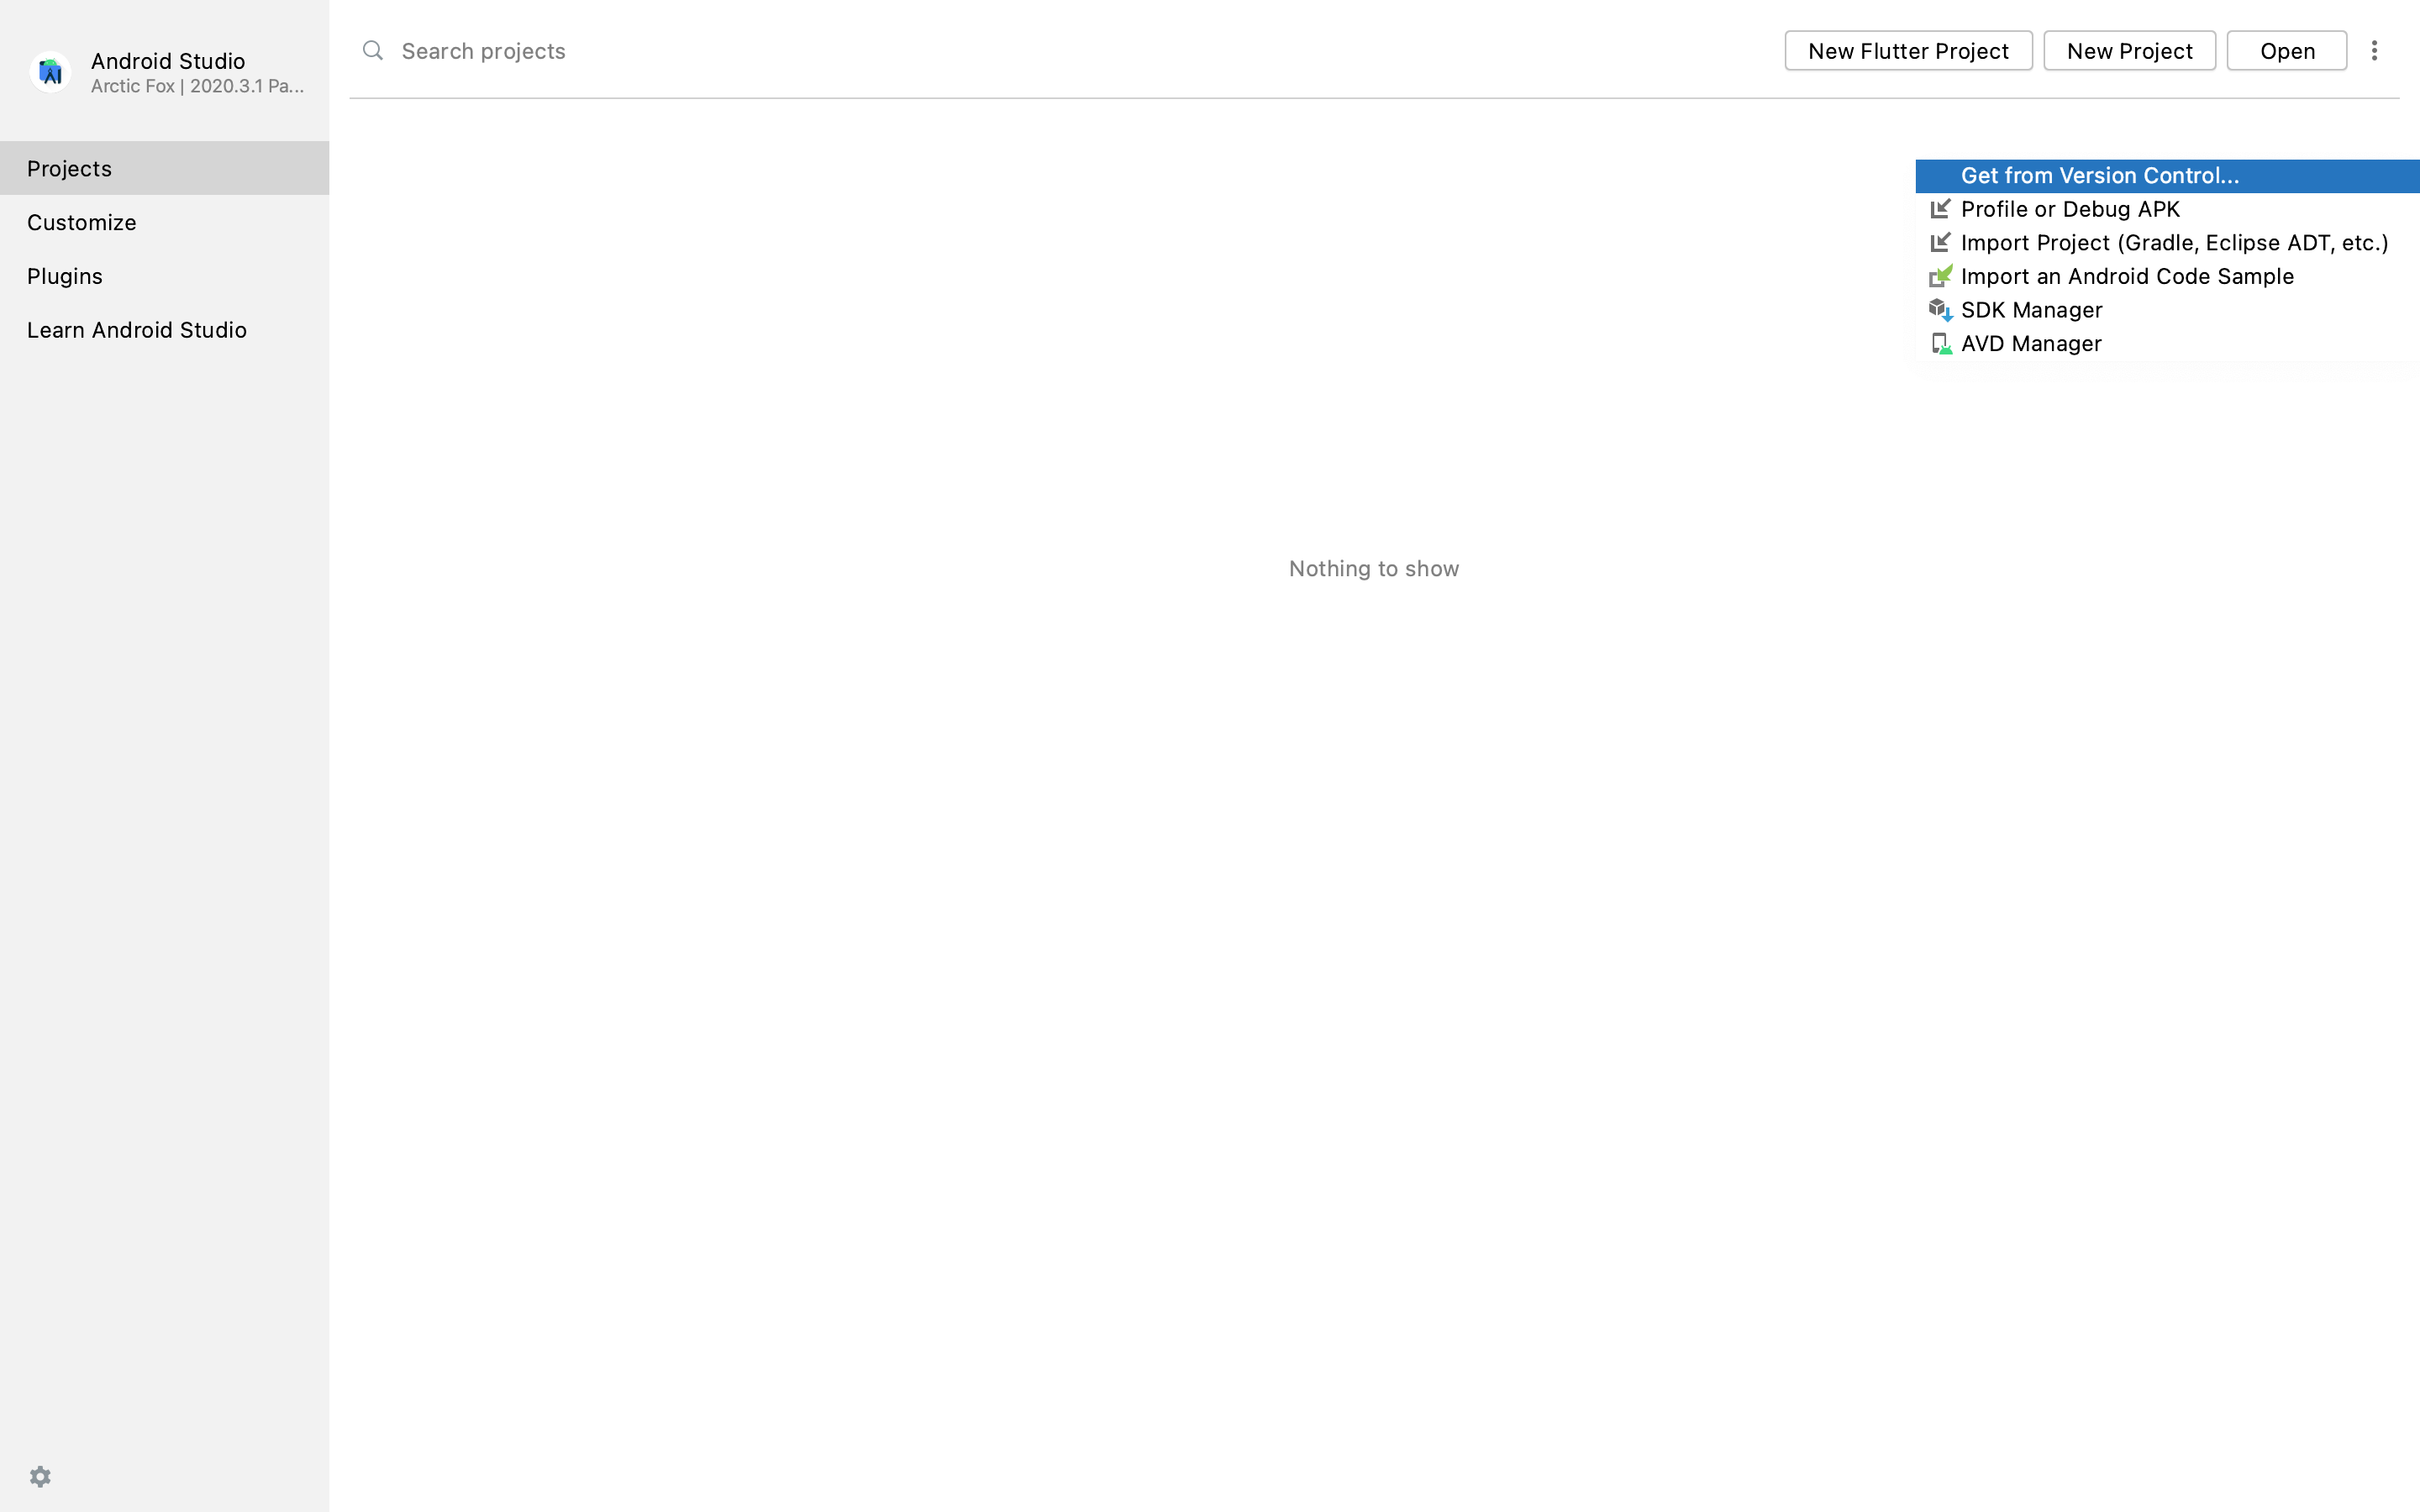
Task: Click the Open button
Action: [2286, 51]
